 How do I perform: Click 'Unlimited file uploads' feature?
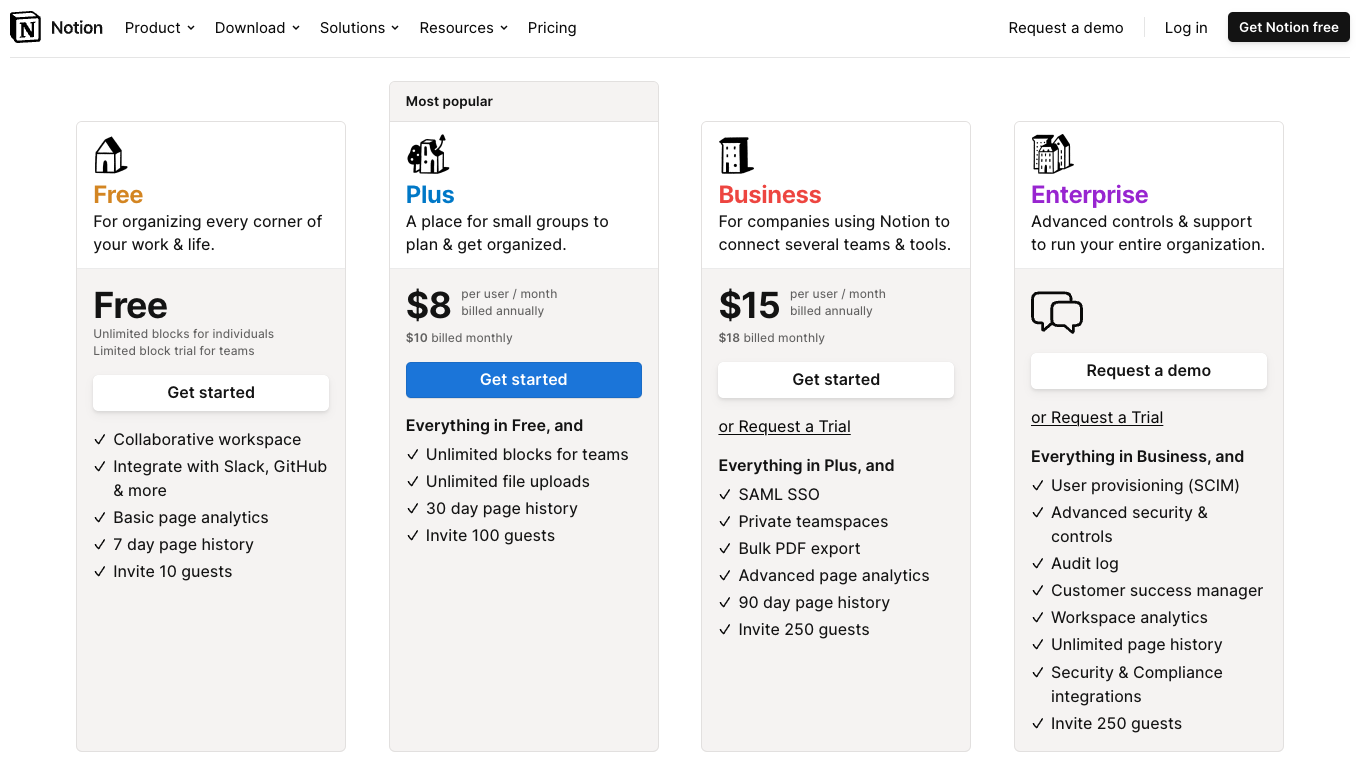[x=508, y=482]
